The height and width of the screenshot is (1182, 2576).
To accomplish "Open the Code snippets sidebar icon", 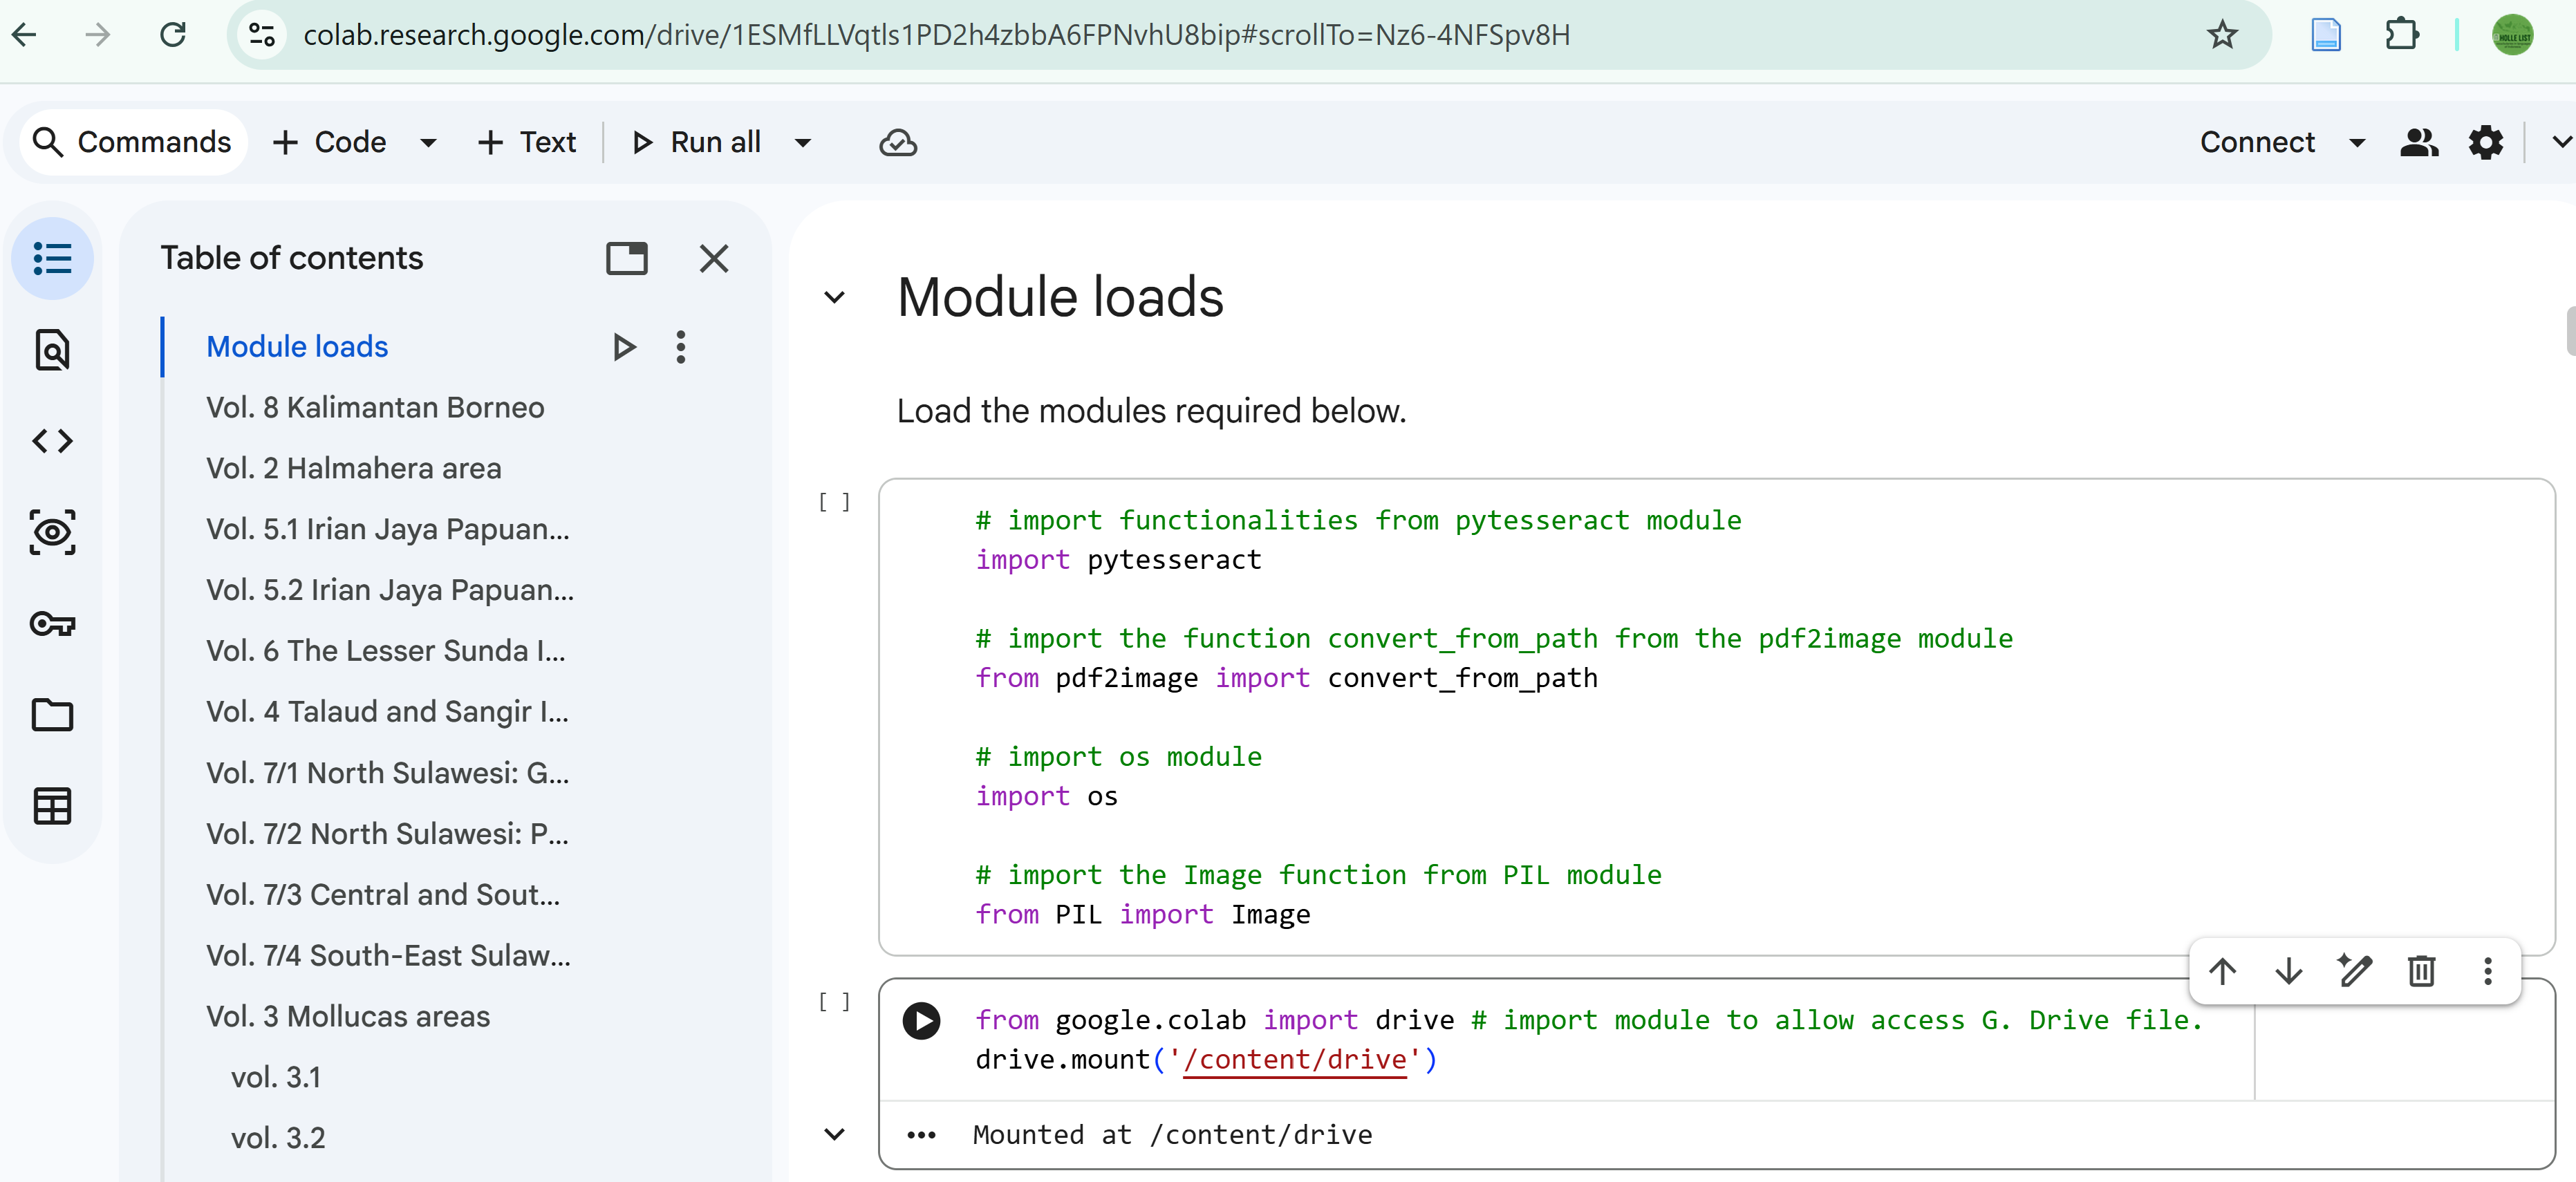I will tap(52, 441).
